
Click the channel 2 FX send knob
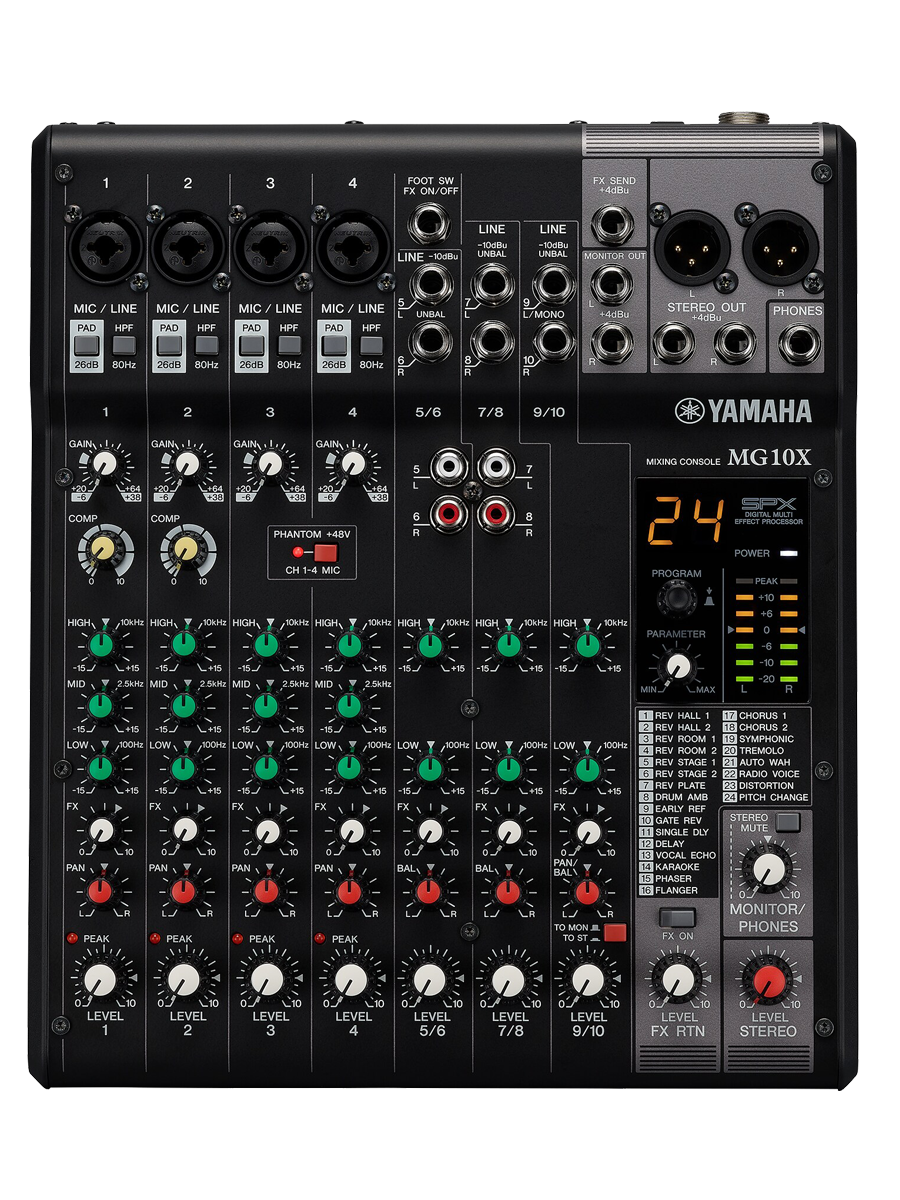(x=186, y=830)
